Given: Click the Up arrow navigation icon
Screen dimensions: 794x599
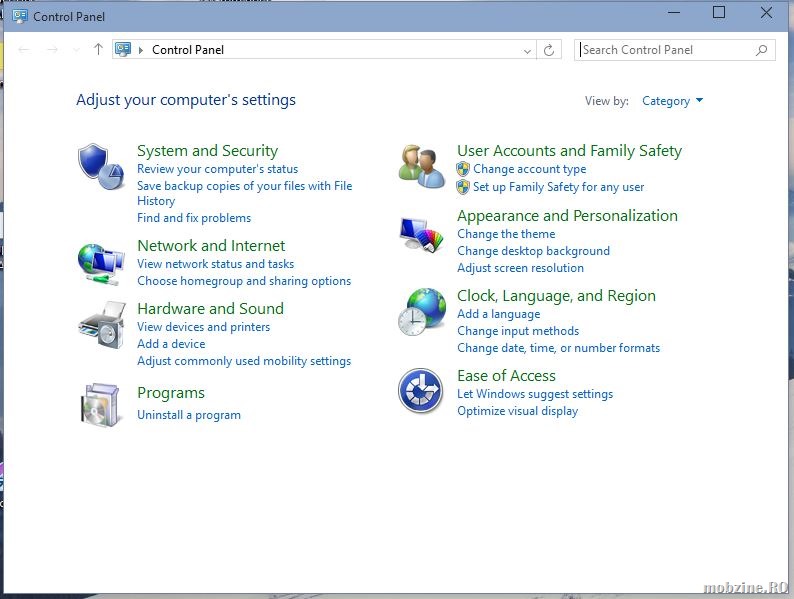Looking at the screenshot, I should 98,49.
